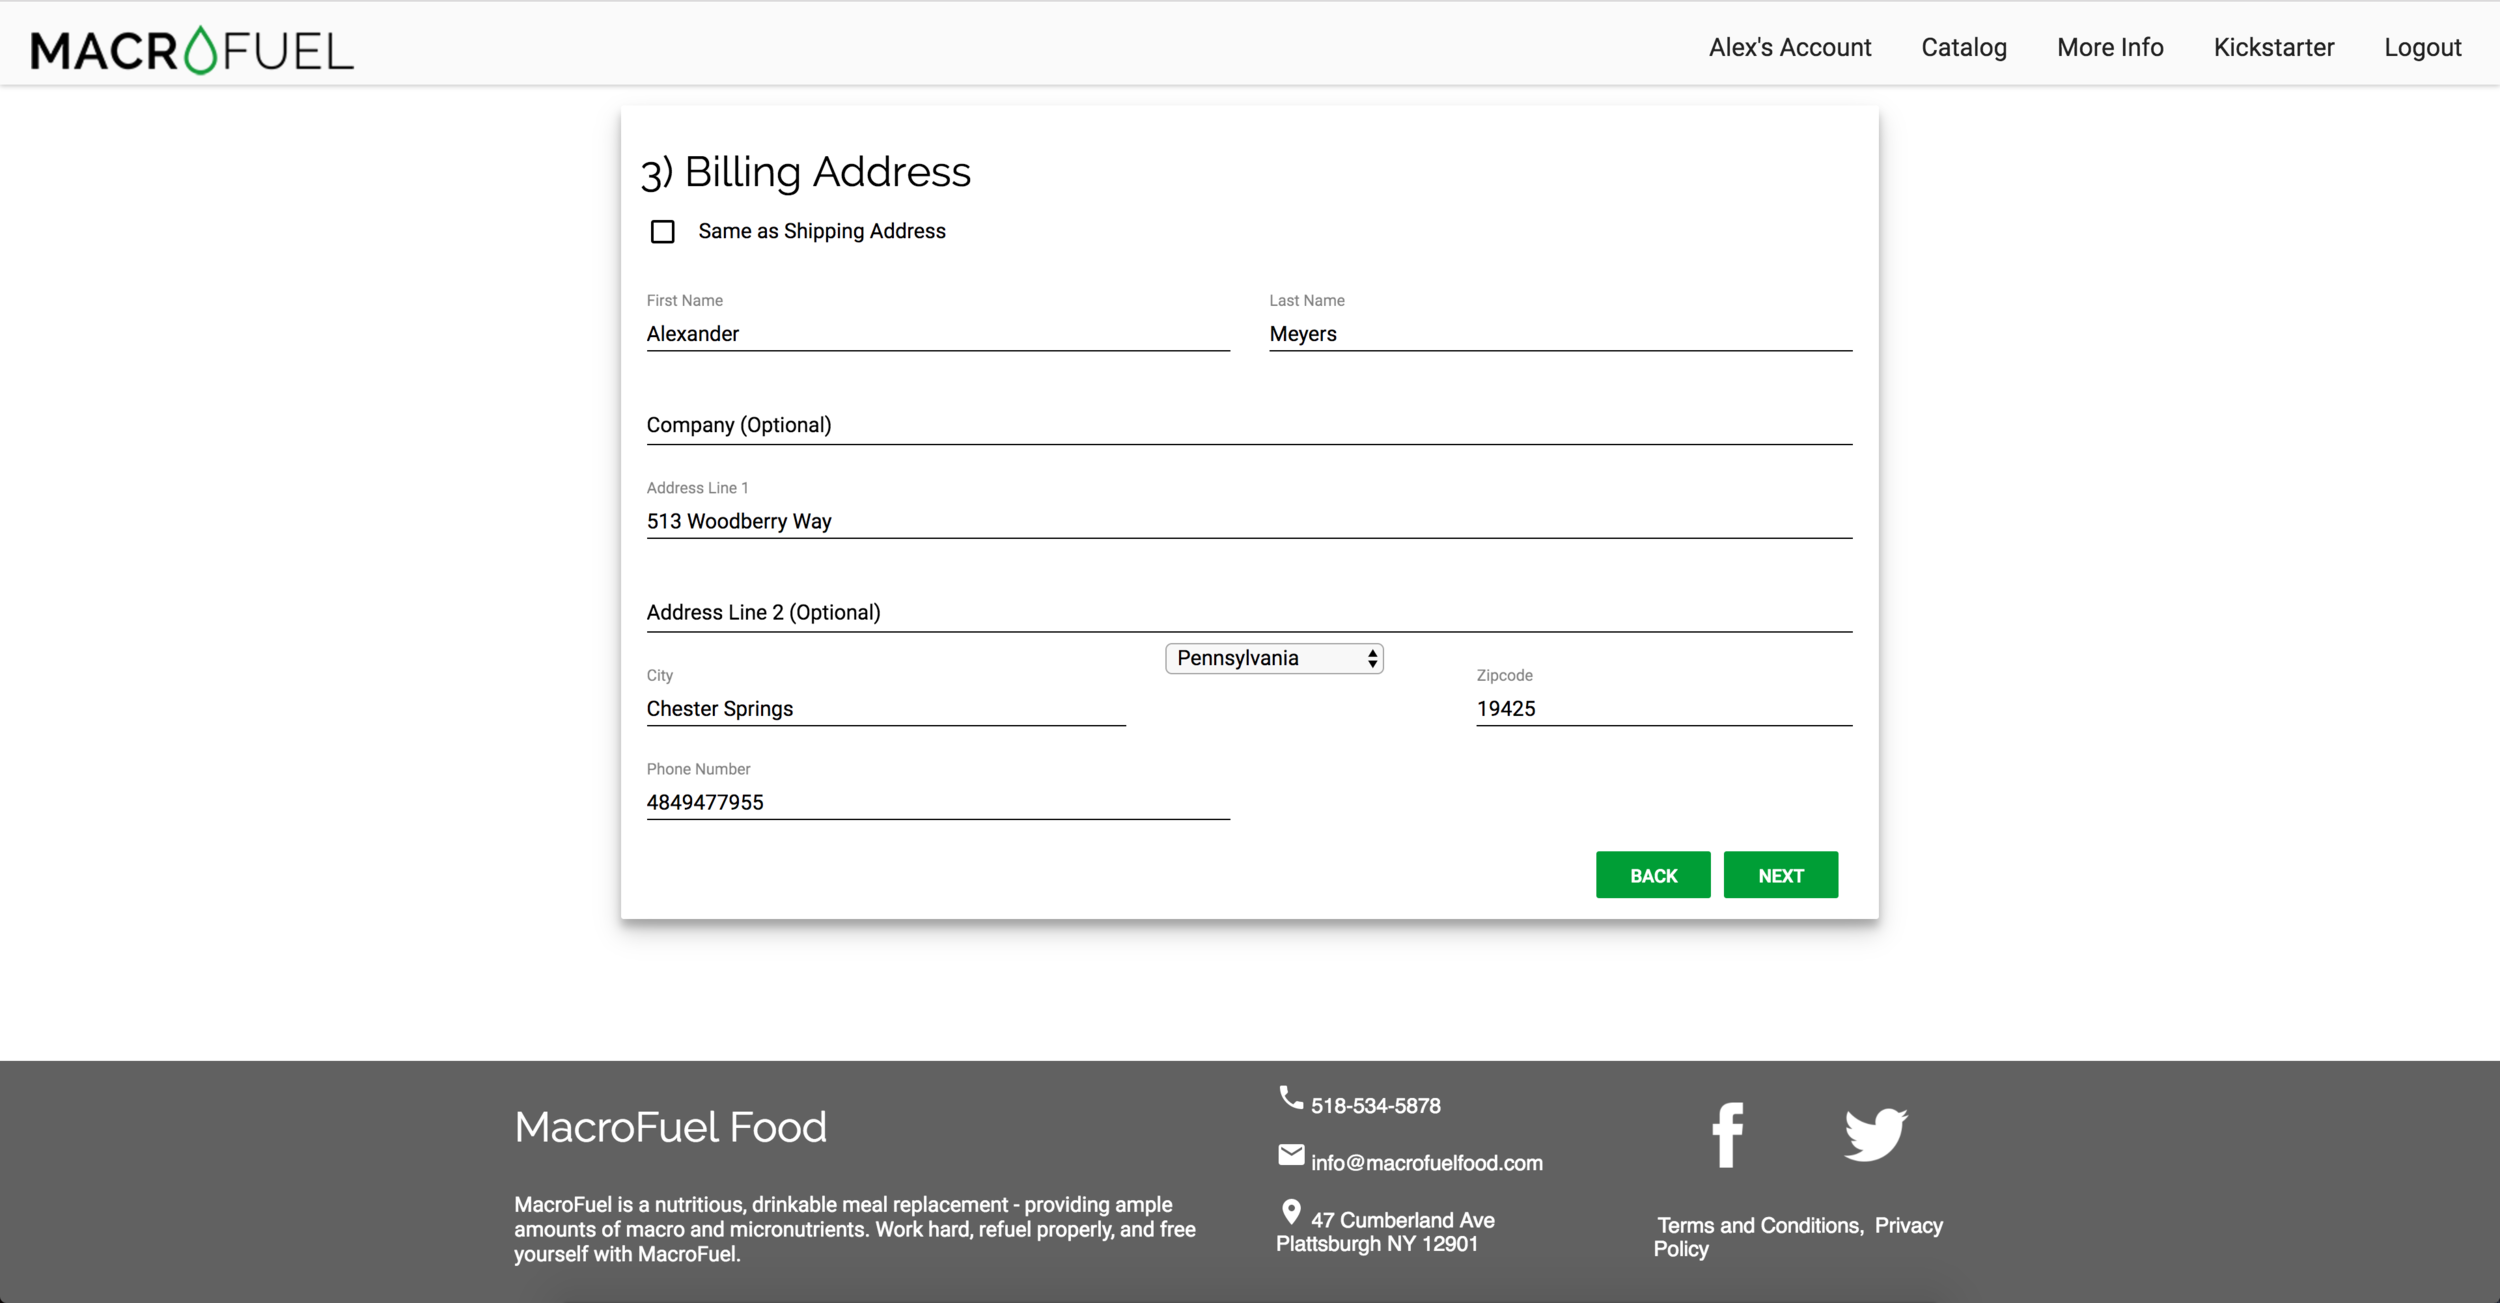Image resolution: width=2500 pixels, height=1303 pixels.
Task: Click the Company (Optional) field
Action: 1250,426
